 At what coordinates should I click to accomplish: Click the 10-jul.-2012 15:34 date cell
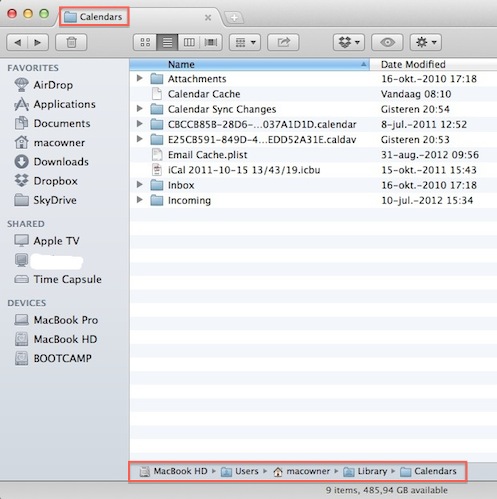(427, 200)
